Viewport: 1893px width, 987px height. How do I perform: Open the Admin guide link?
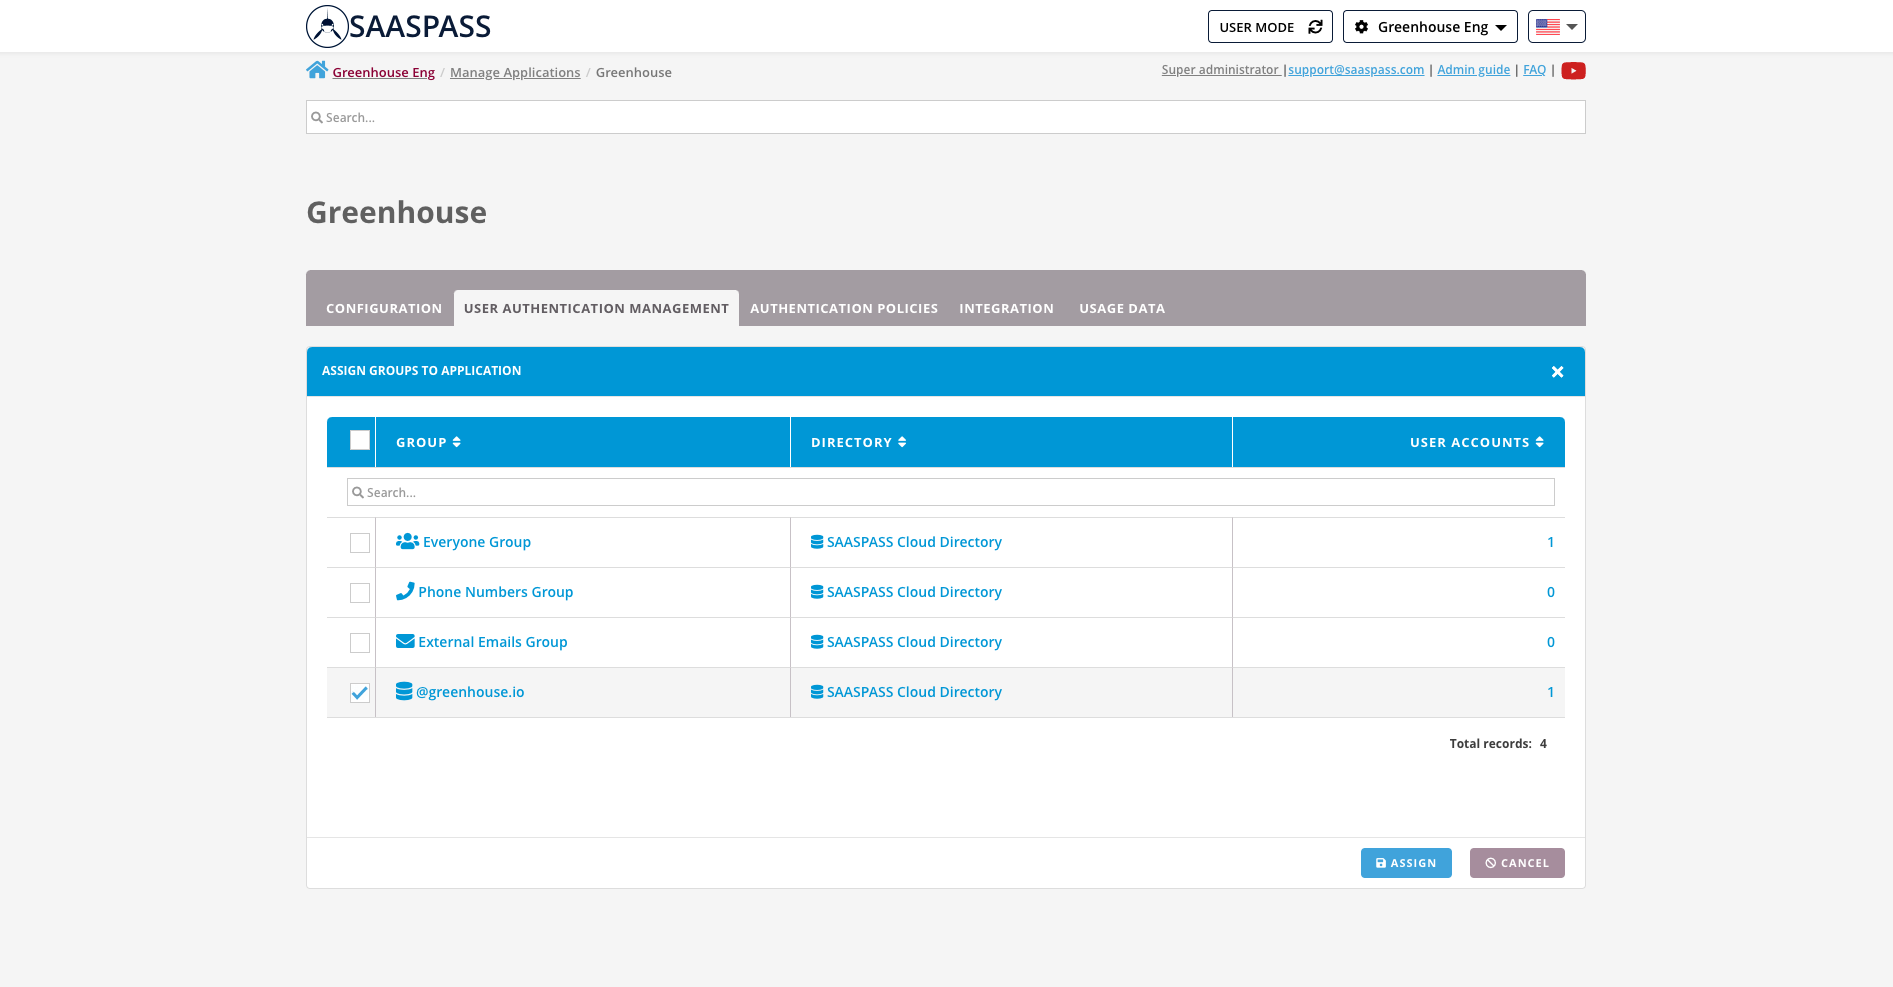pos(1473,70)
